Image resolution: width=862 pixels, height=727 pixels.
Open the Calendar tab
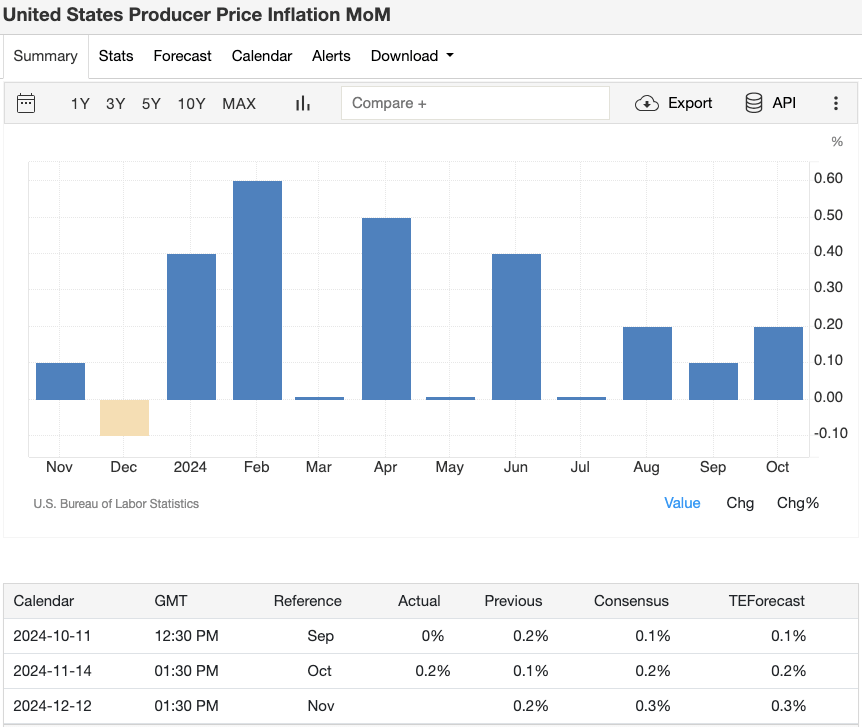(x=261, y=56)
